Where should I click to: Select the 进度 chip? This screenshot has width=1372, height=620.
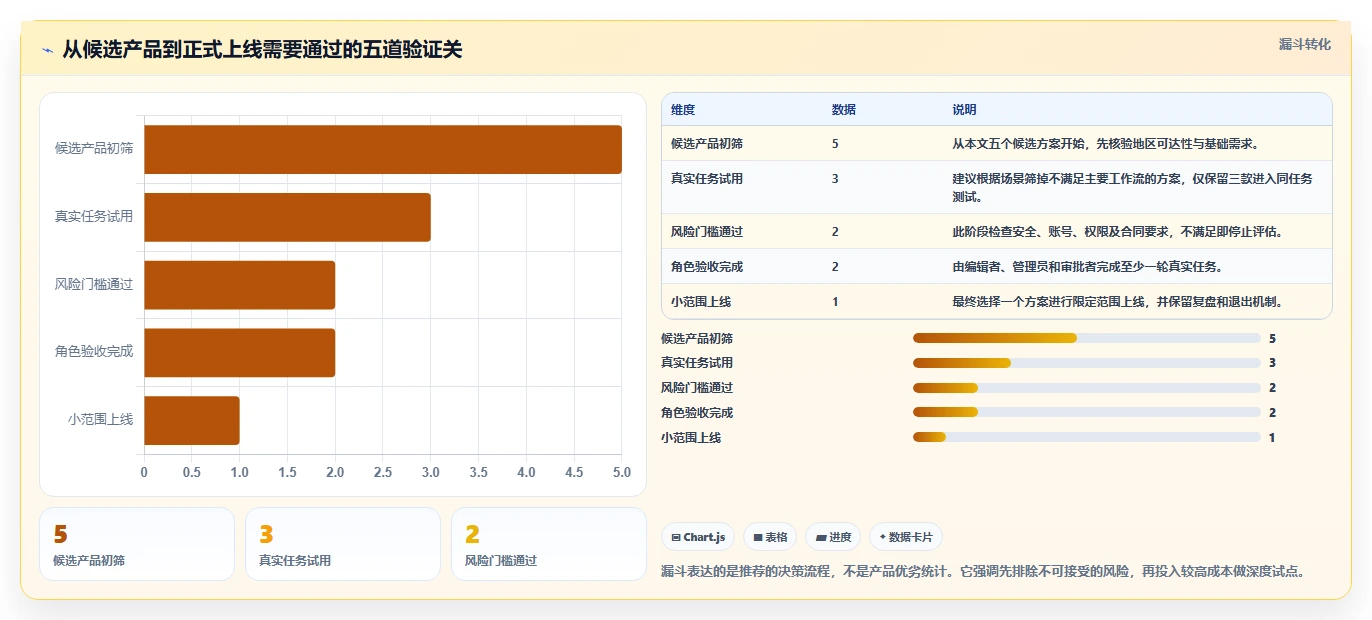point(833,537)
